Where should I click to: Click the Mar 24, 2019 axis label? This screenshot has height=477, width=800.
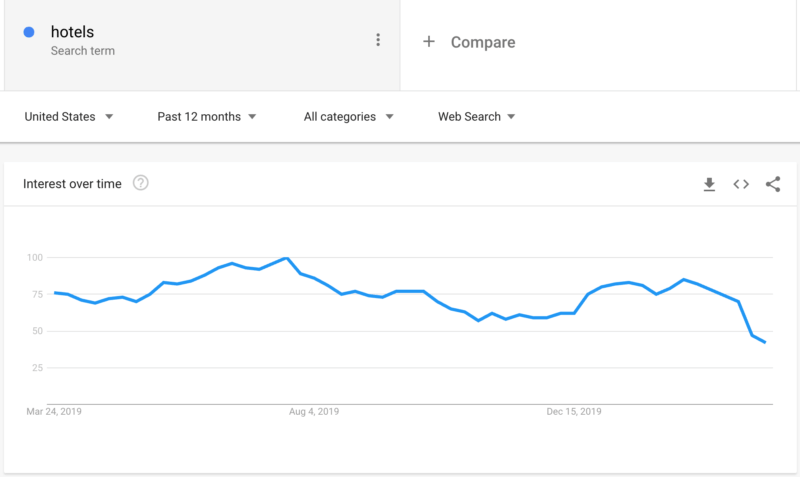56,411
